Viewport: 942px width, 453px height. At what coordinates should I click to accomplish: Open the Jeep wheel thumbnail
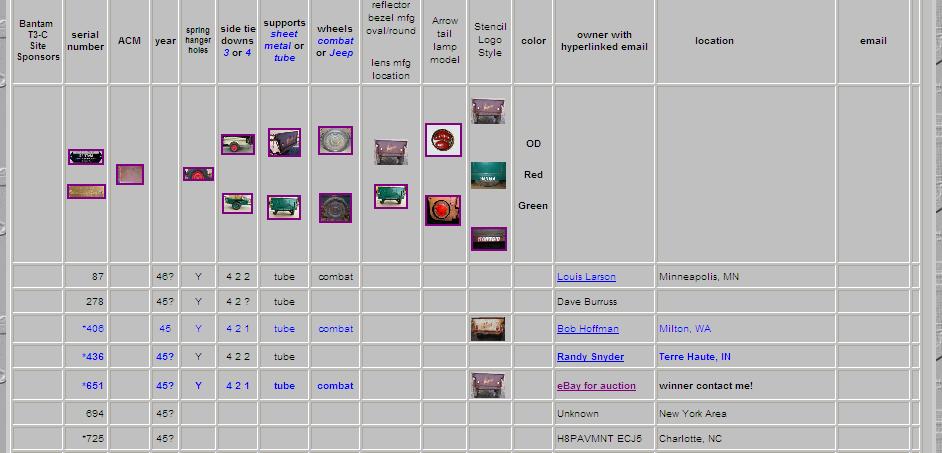[335, 207]
